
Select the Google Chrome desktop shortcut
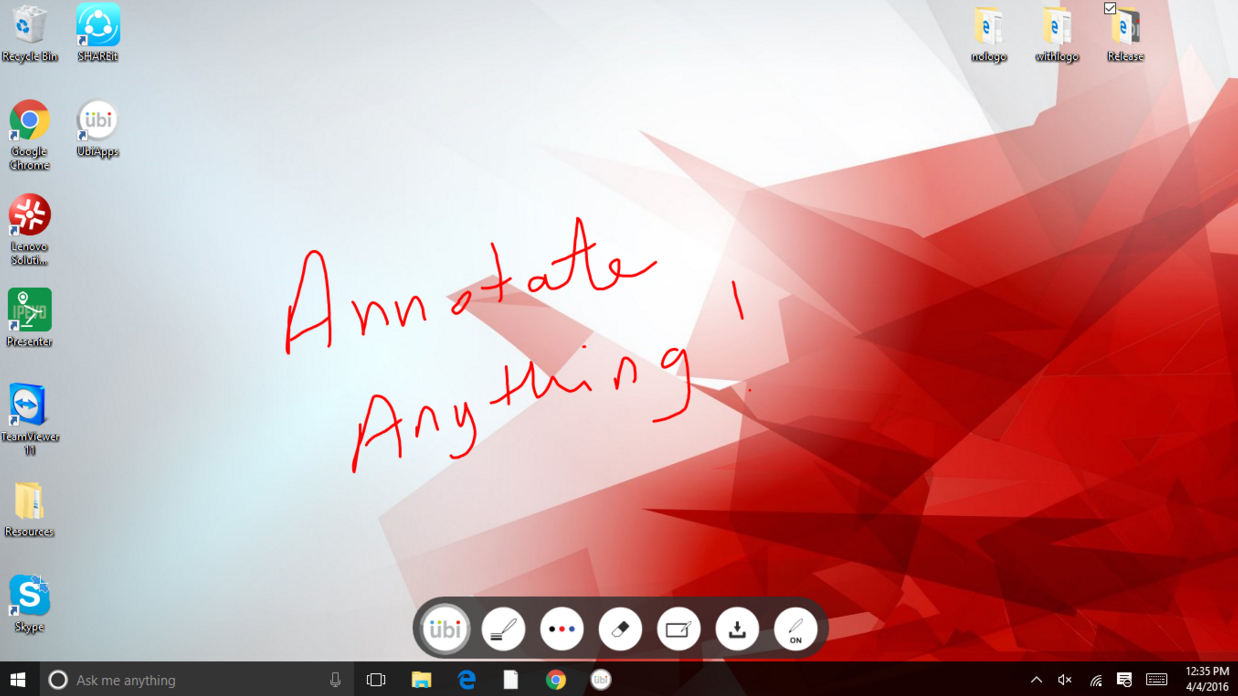click(x=29, y=136)
